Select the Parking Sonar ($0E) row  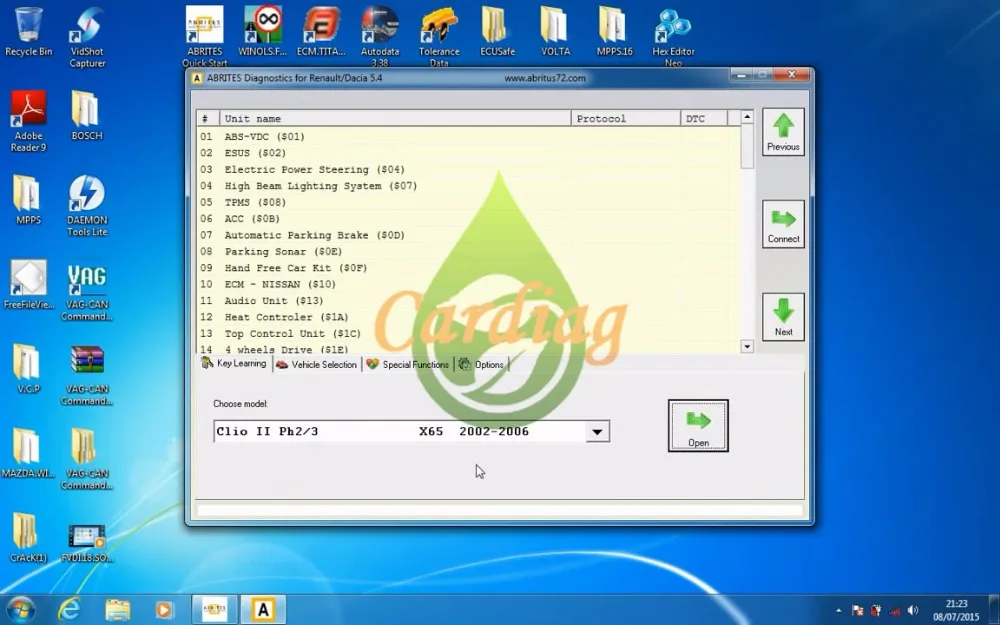point(469,252)
